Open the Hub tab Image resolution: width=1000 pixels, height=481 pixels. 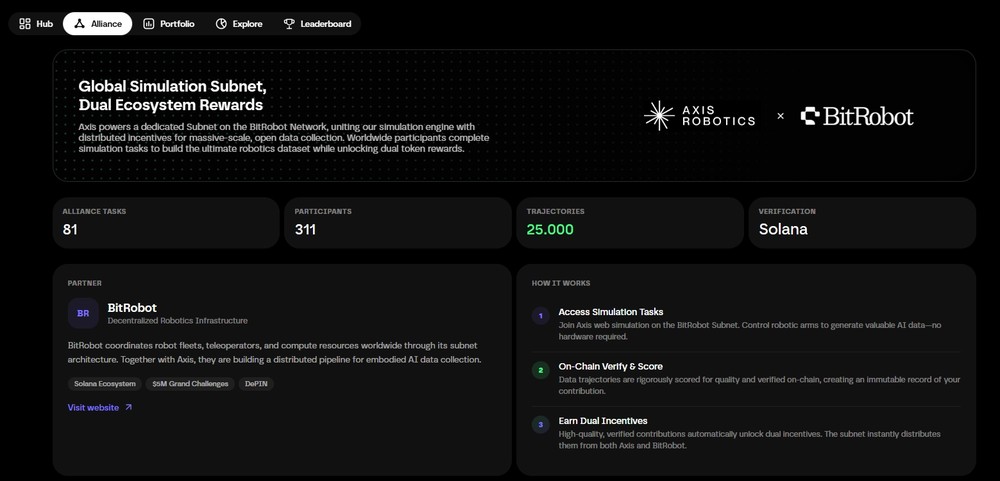coord(36,24)
